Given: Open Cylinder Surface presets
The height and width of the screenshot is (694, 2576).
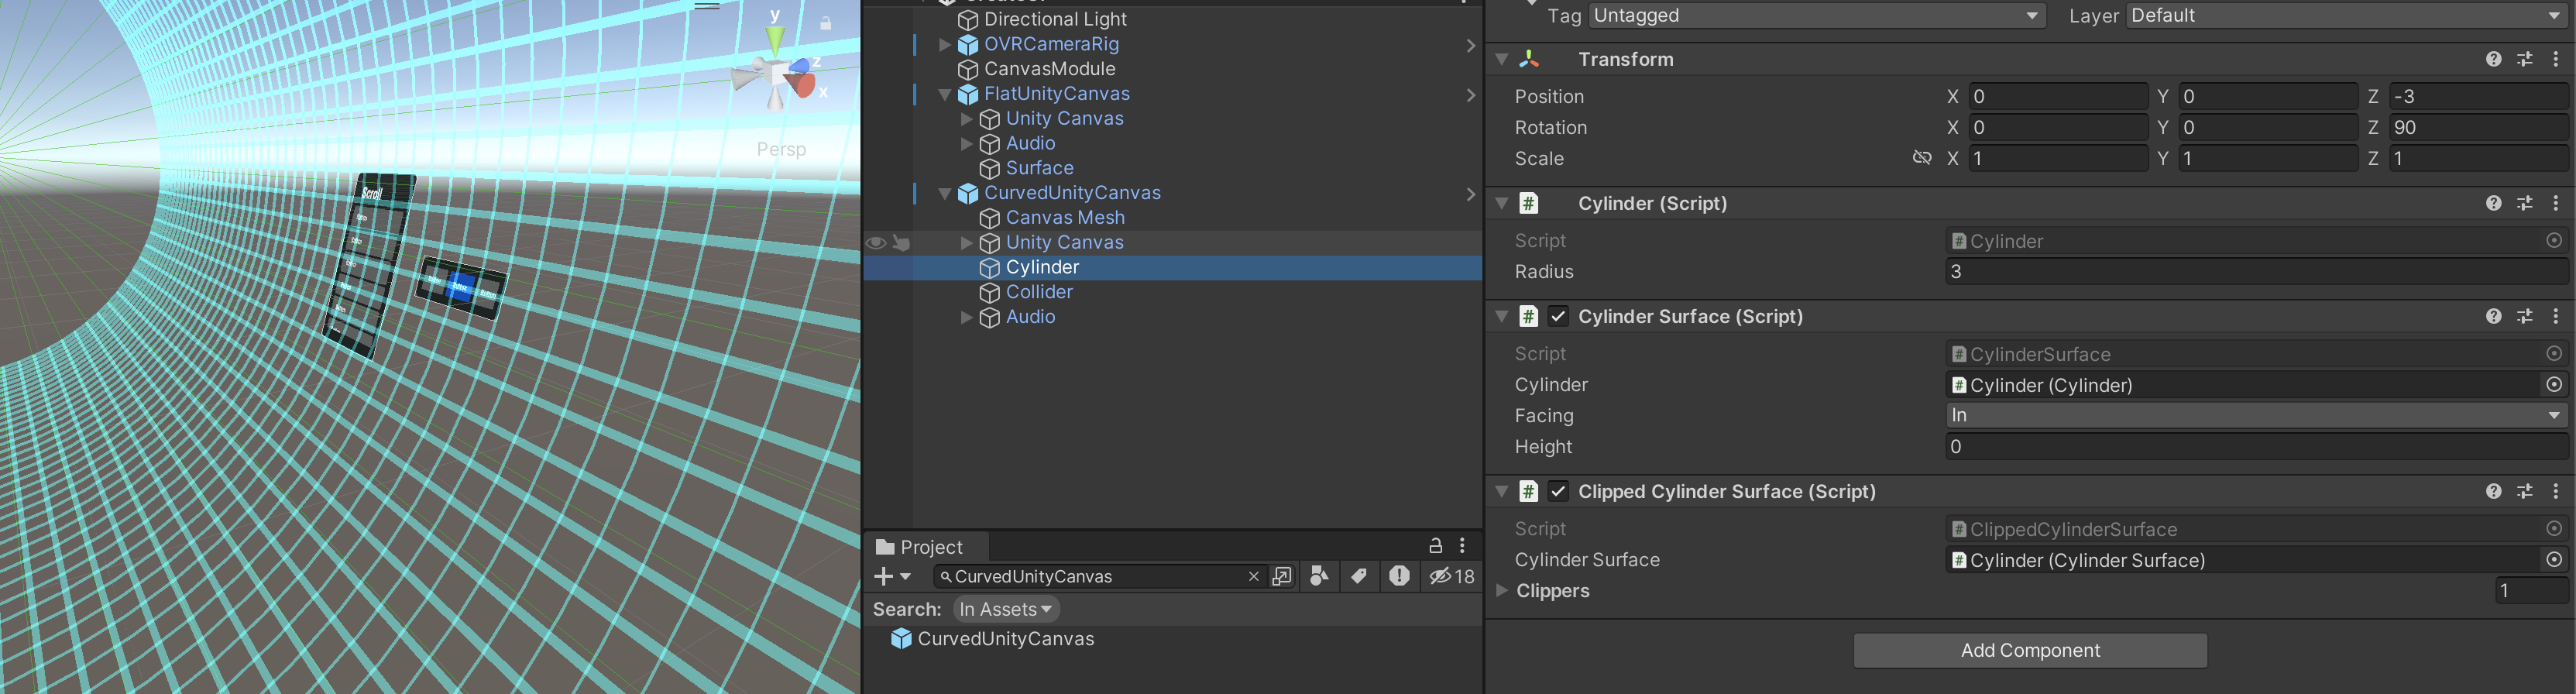Looking at the screenshot, I should tap(2524, 316).
